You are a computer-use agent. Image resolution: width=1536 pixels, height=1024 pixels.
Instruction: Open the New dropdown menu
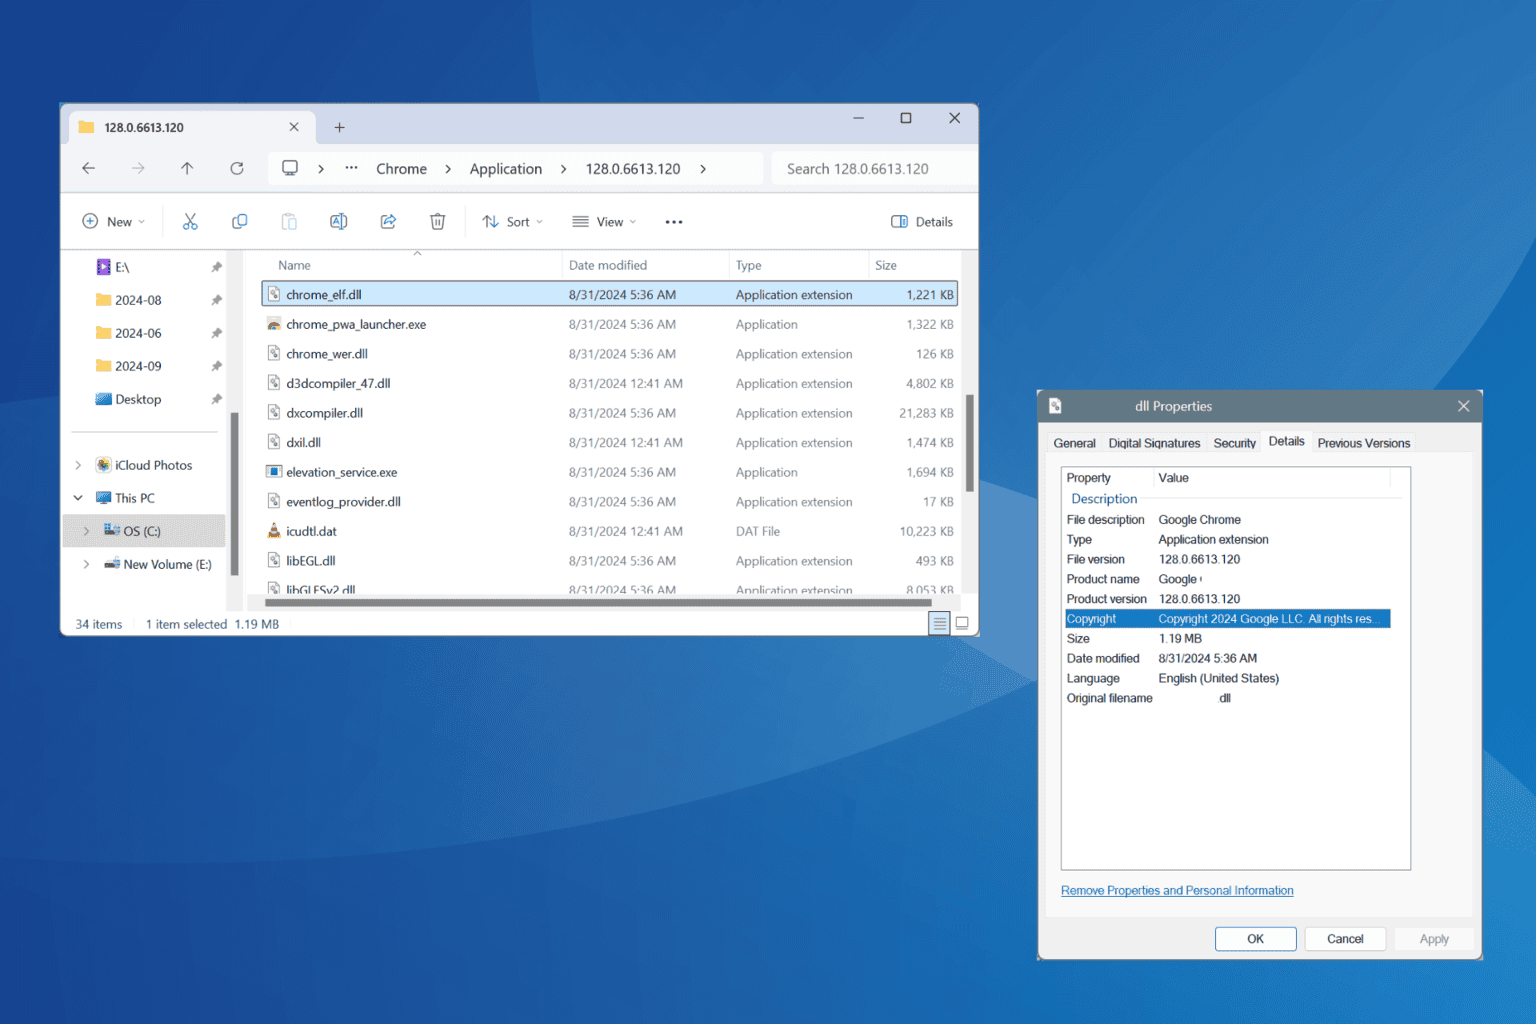pos(114,222)
